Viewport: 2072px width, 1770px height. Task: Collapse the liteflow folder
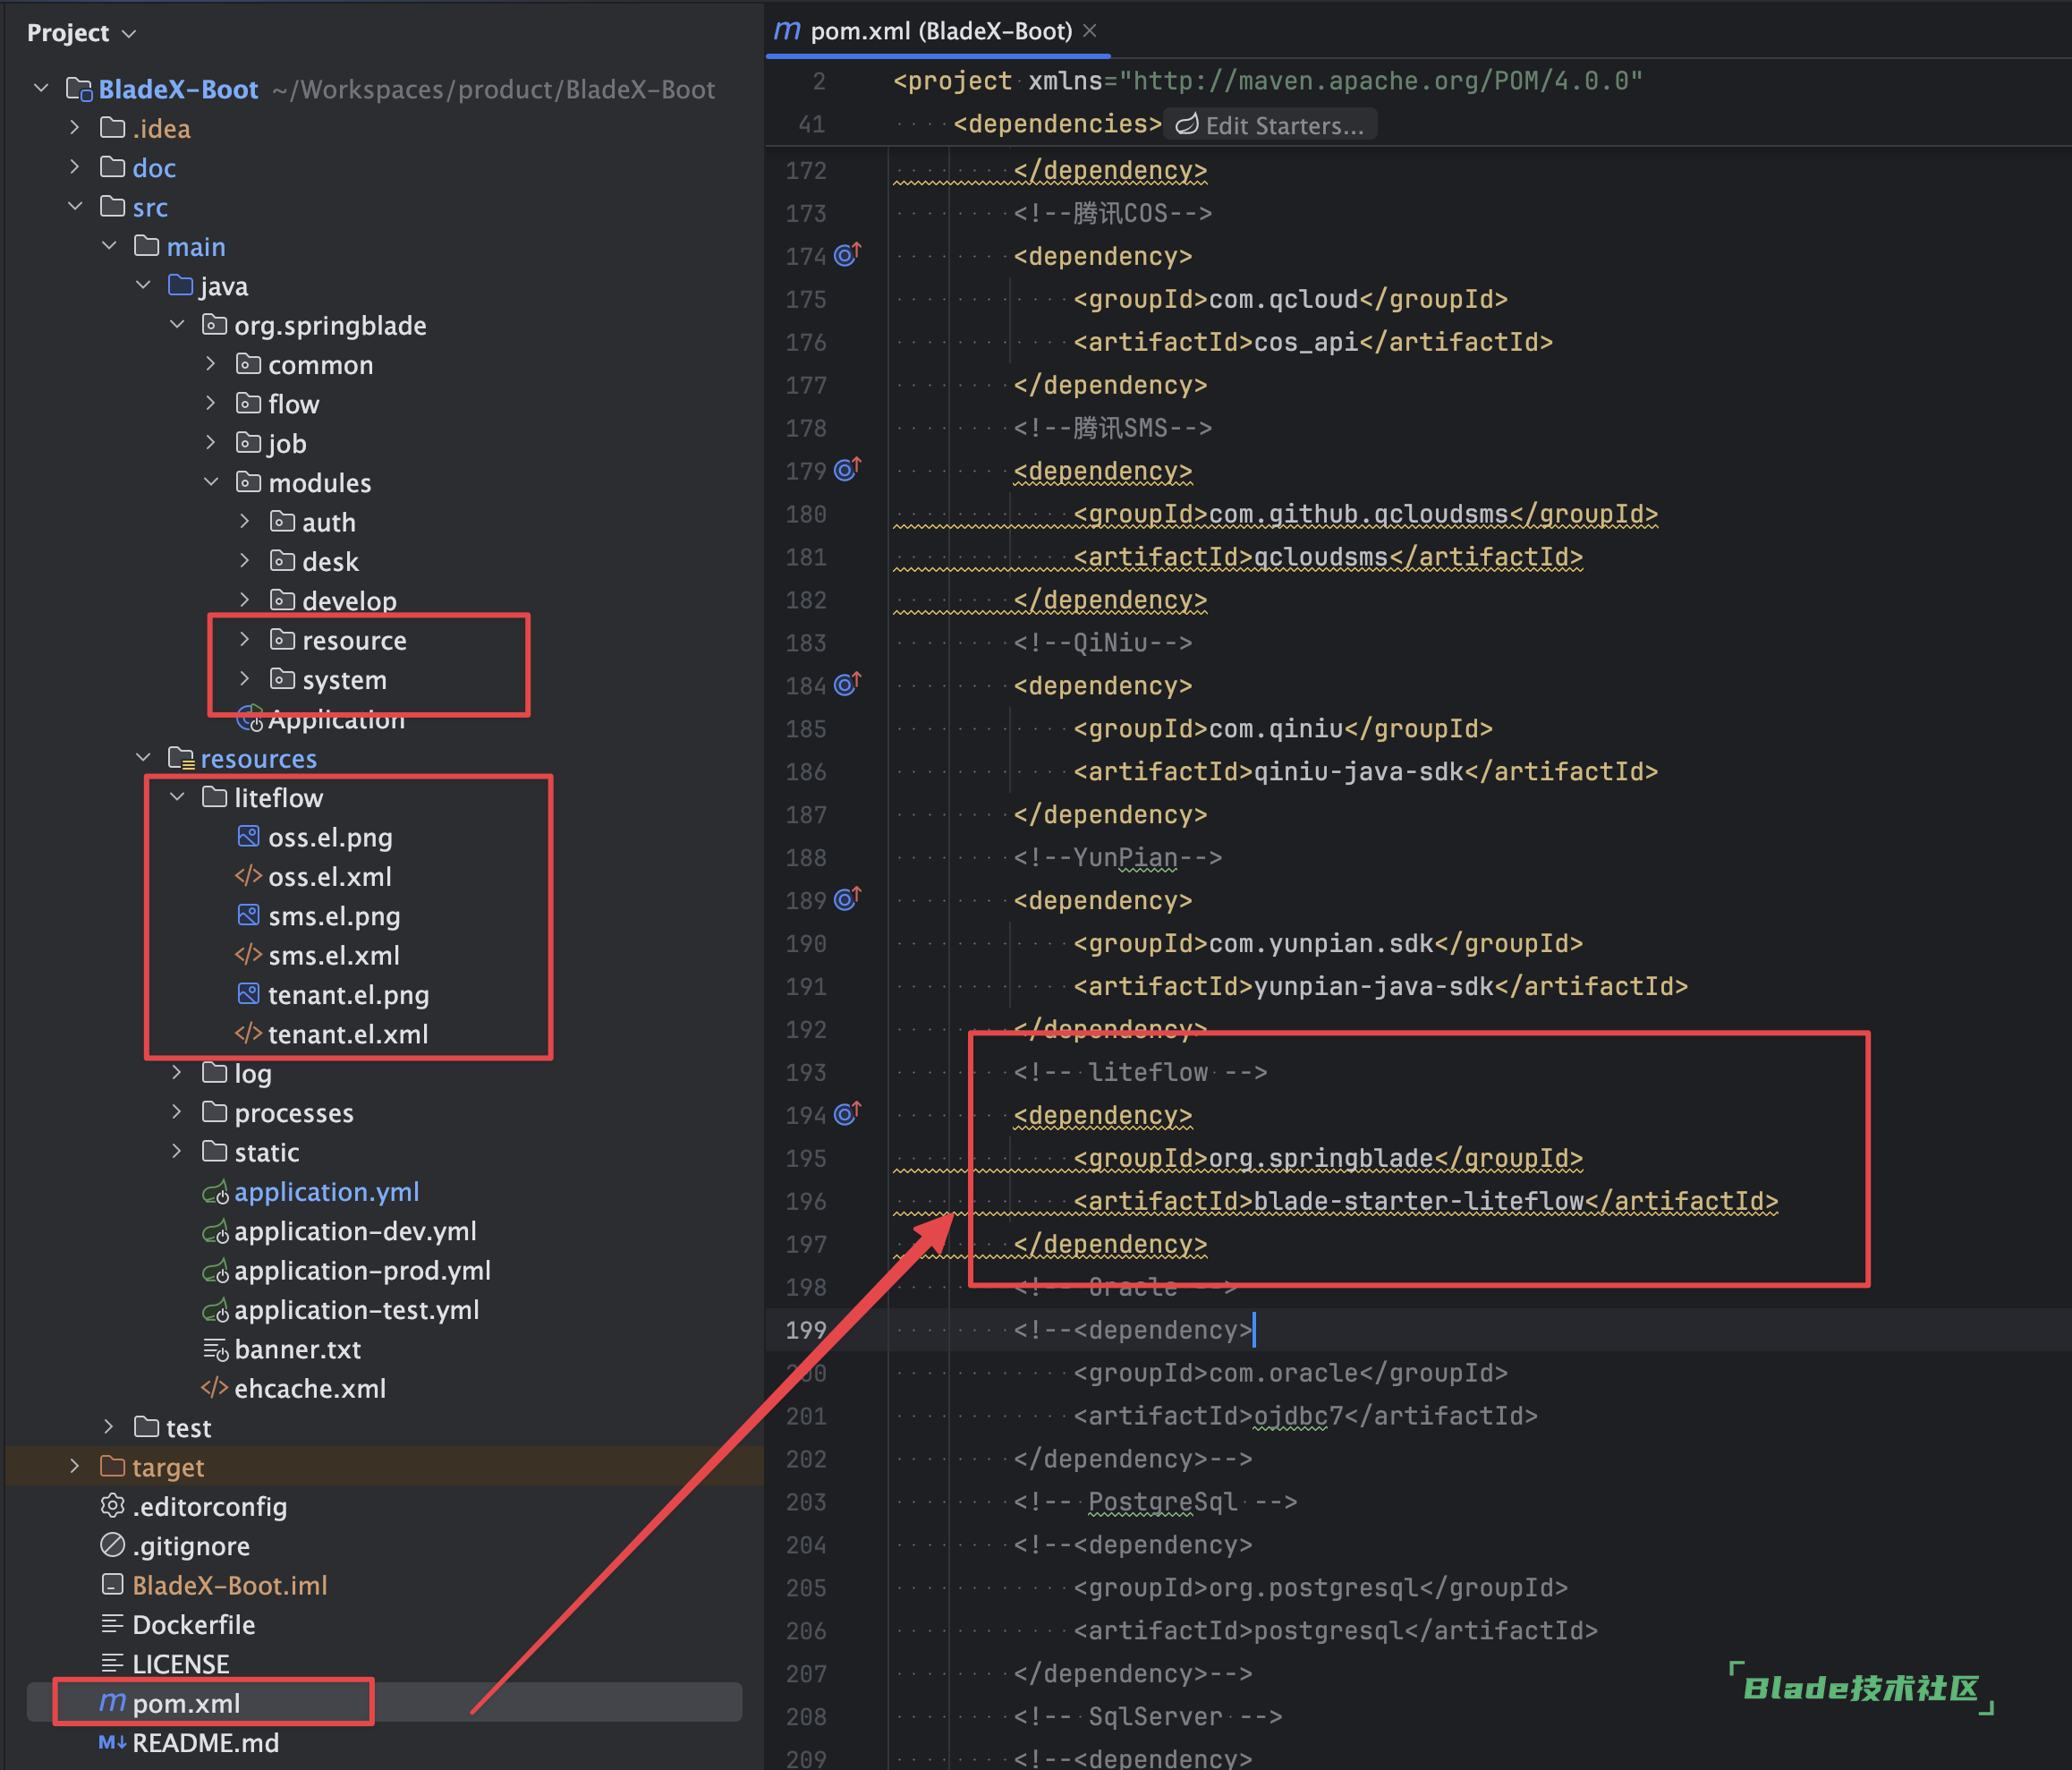tap(177, 797)
